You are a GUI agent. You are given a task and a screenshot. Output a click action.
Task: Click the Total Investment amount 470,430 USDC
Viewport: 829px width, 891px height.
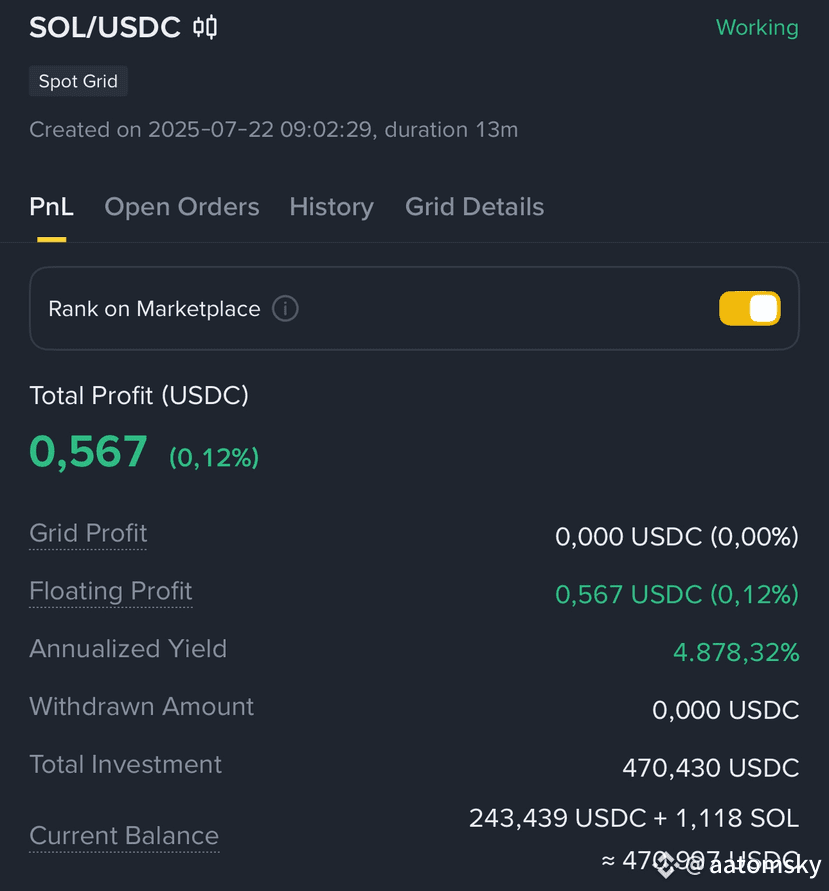[711, 768]
